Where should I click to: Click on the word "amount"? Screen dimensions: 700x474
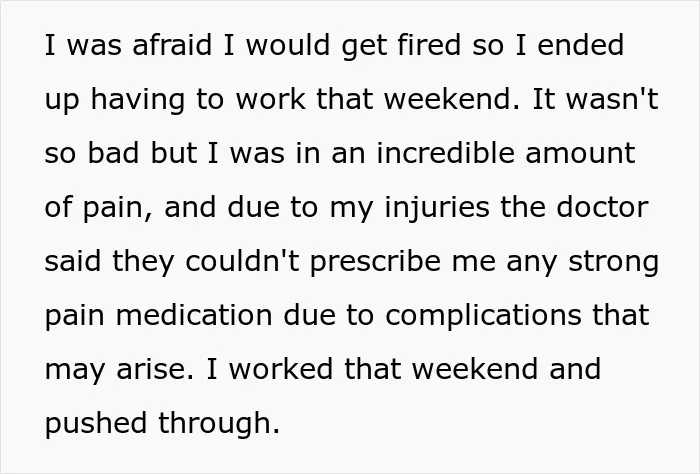(580, 153)
